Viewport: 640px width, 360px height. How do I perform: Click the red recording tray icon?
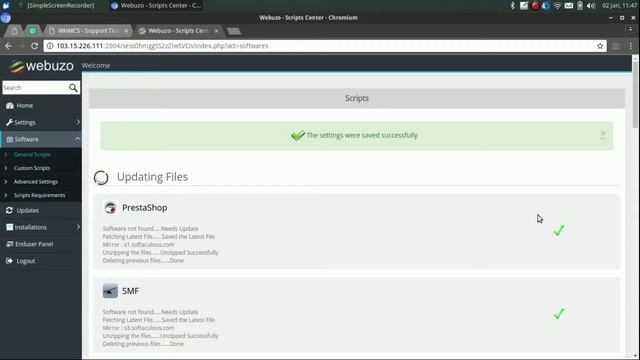tap(535, 6)
